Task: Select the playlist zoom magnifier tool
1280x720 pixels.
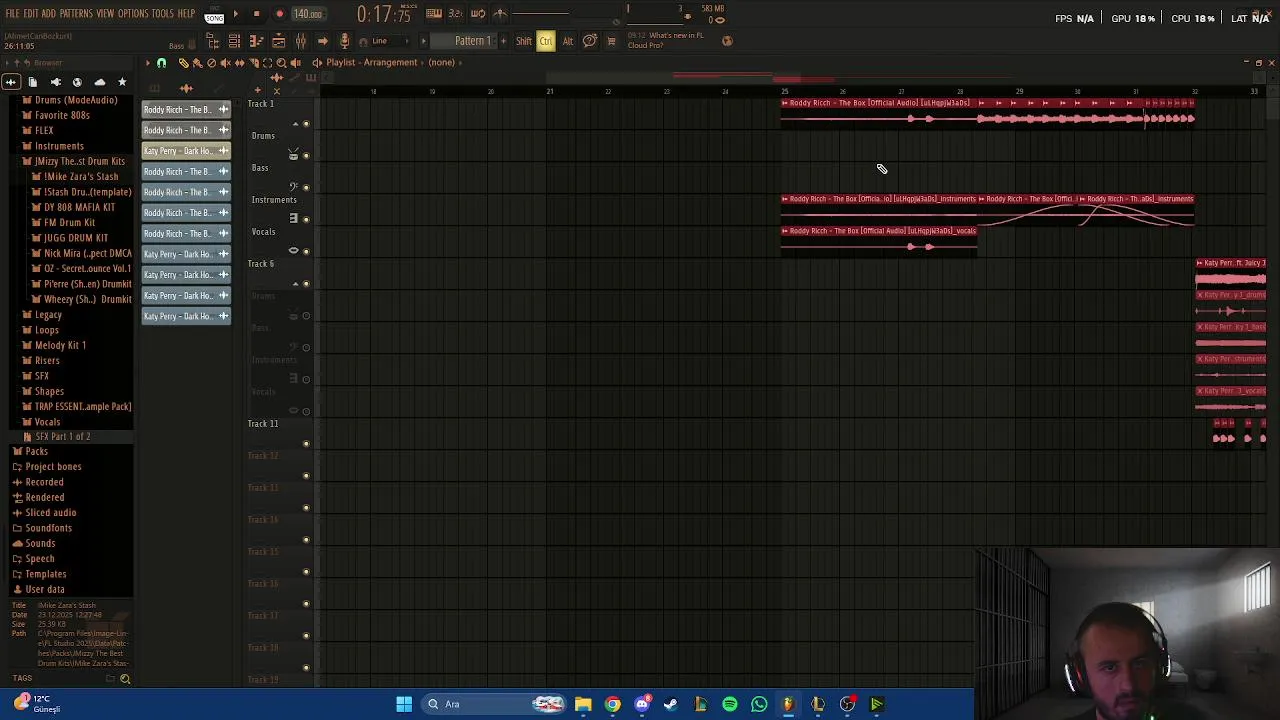Action: (281, 63)
